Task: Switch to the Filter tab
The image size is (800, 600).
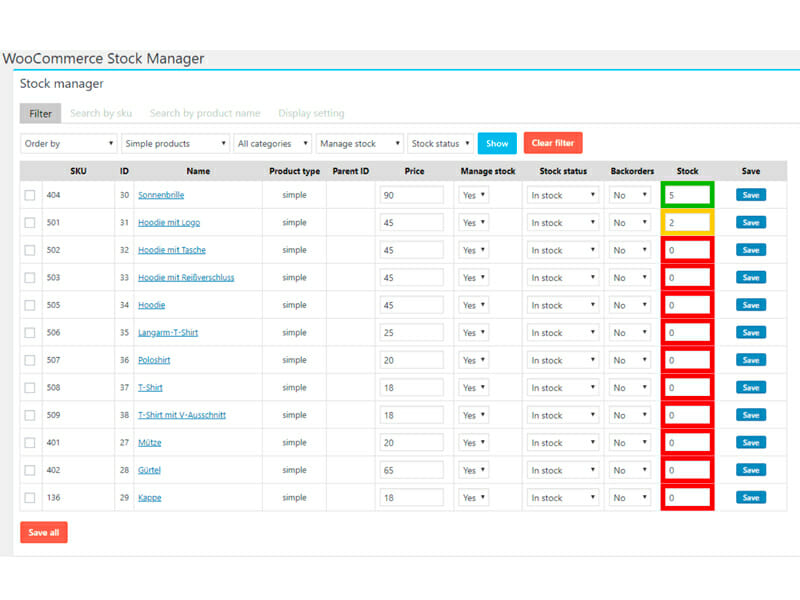Action: pyautogui.click(x=40, y=113)
